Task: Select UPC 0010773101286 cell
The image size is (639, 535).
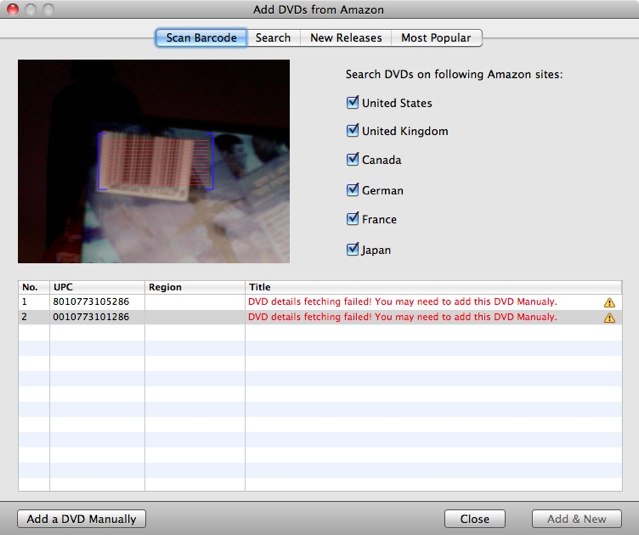Action: [x=97, y=317]
